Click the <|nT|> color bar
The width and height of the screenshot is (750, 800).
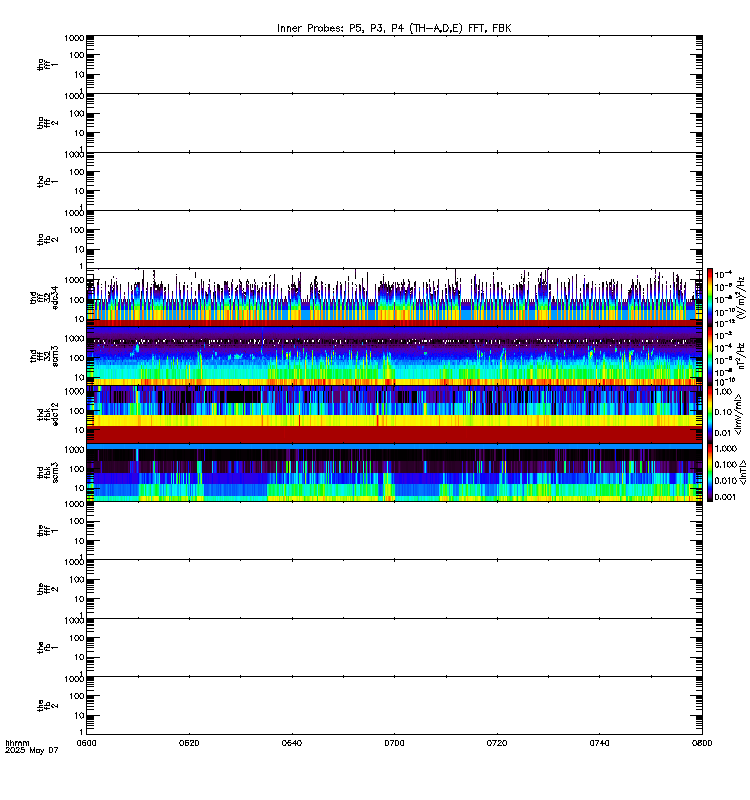pos(710,472)
